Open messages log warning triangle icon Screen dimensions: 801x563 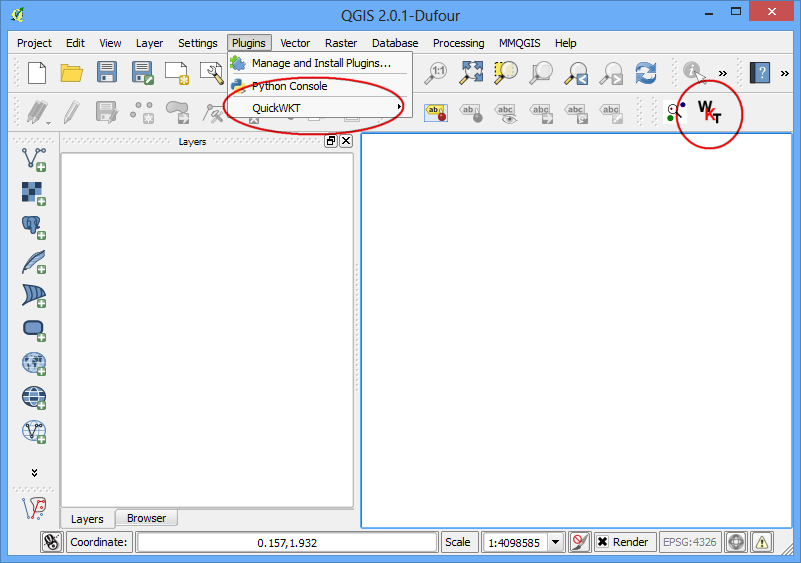[x=762, y=542]
